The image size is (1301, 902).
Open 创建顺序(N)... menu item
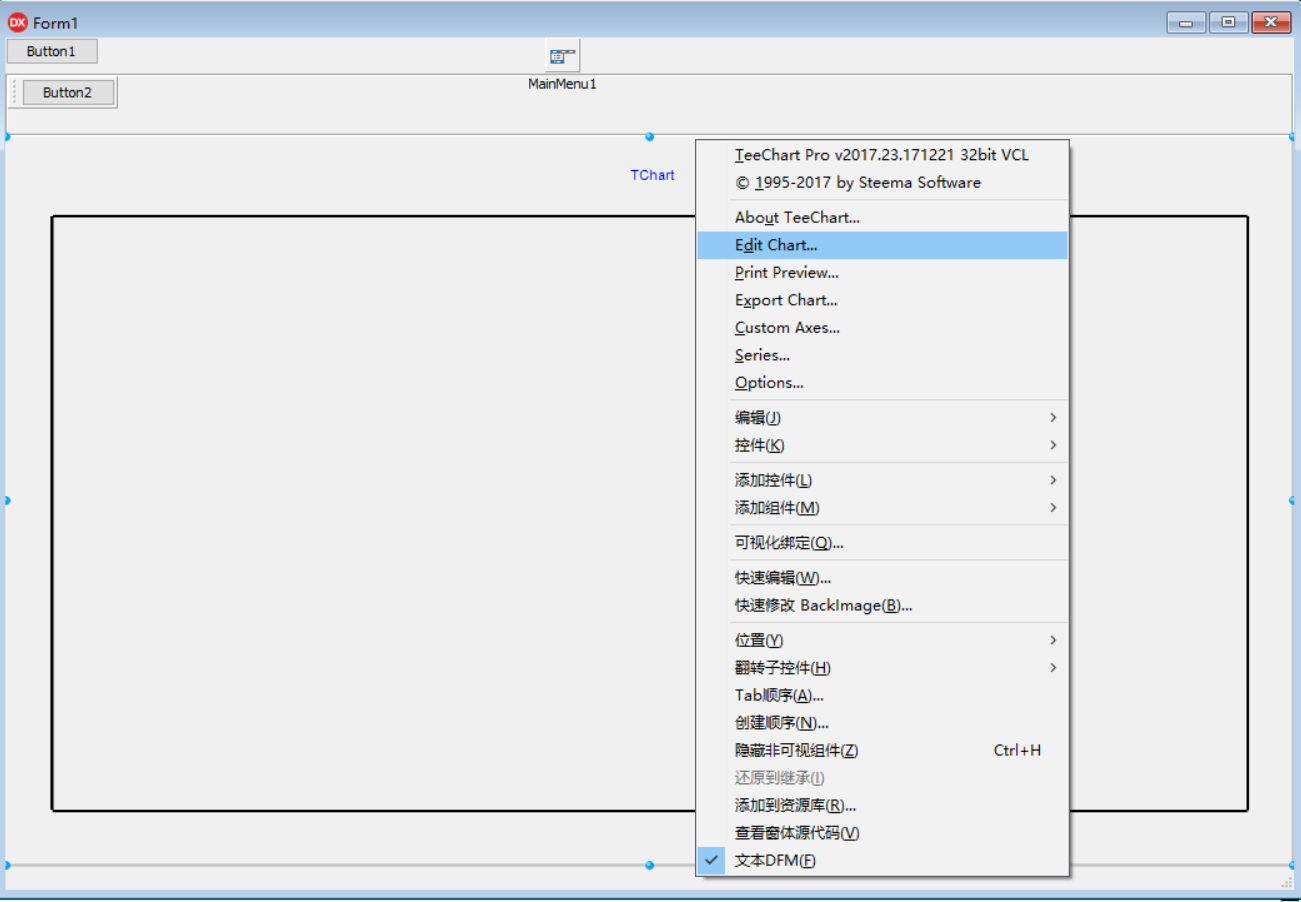[x=882, y=723]
